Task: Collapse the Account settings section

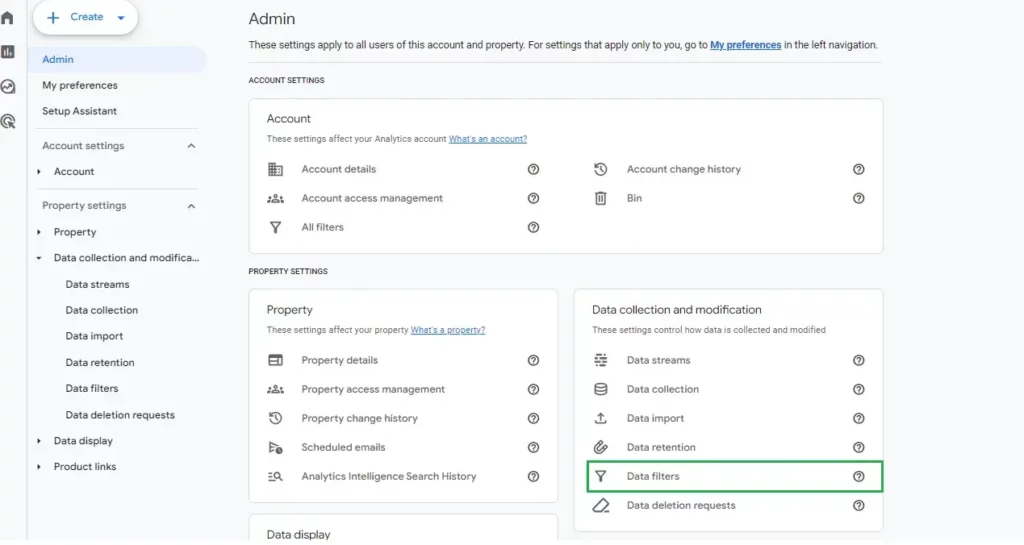Action: tap(191, 146)
